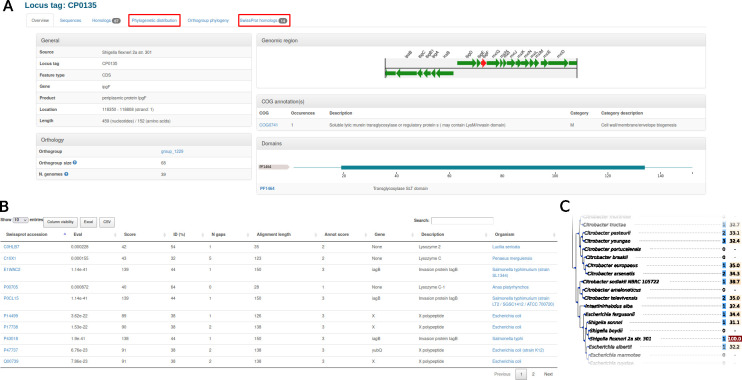The width and height of the screenshot is (742, 380).
Task: Click the Column visibility button
Action: (x=61, y=222)
